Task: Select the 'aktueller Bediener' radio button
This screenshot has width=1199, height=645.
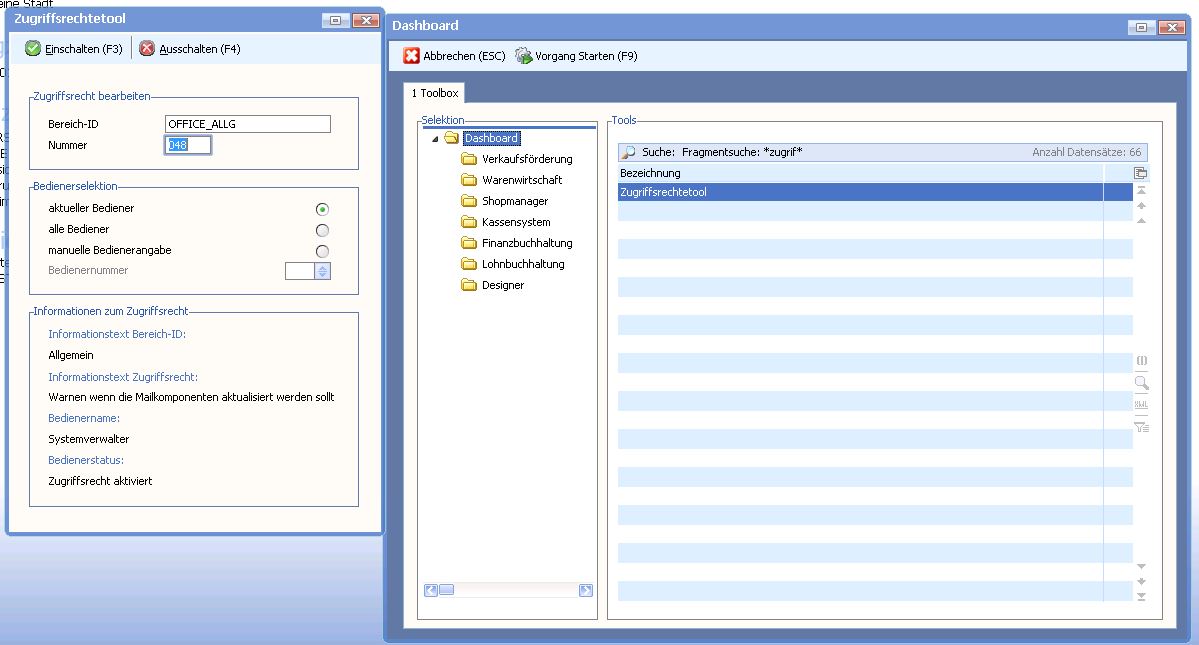Action: point(322,209)
